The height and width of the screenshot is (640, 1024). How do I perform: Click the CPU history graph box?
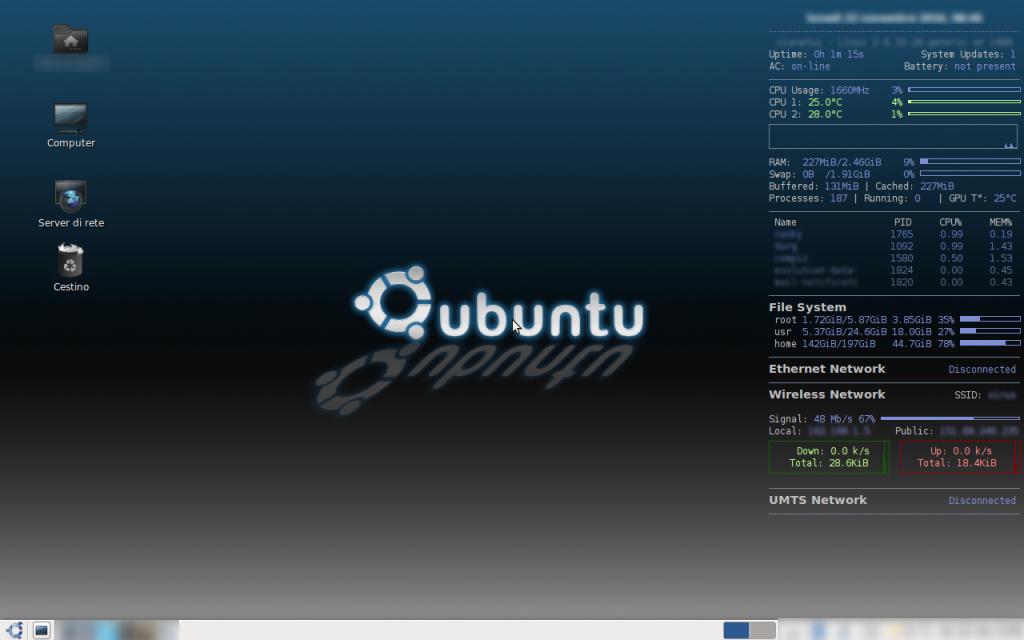tap(893, 136)
